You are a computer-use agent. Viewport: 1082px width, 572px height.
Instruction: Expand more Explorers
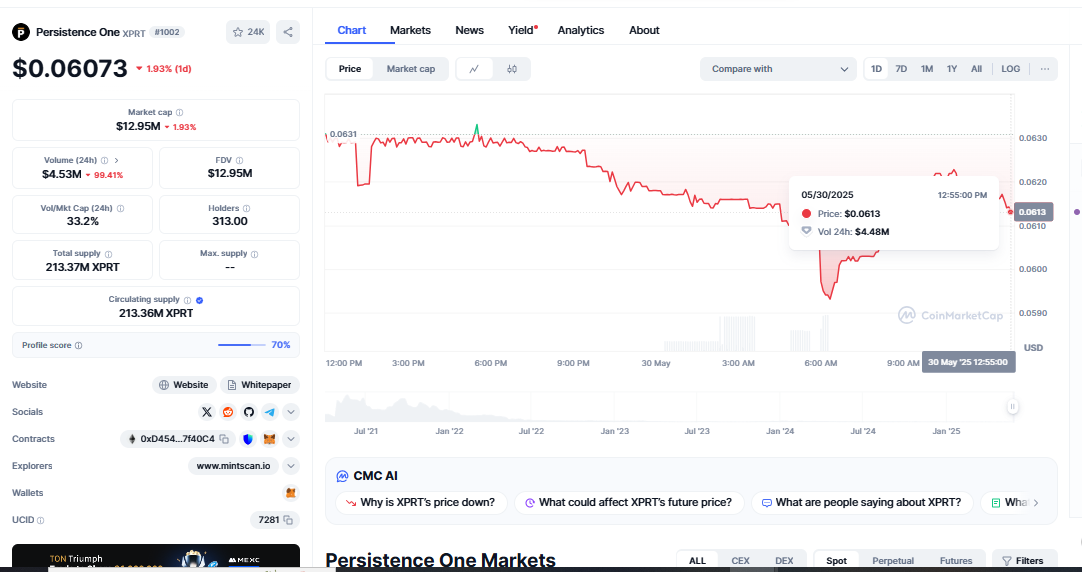pyautogui.click(x=291, y=466)
